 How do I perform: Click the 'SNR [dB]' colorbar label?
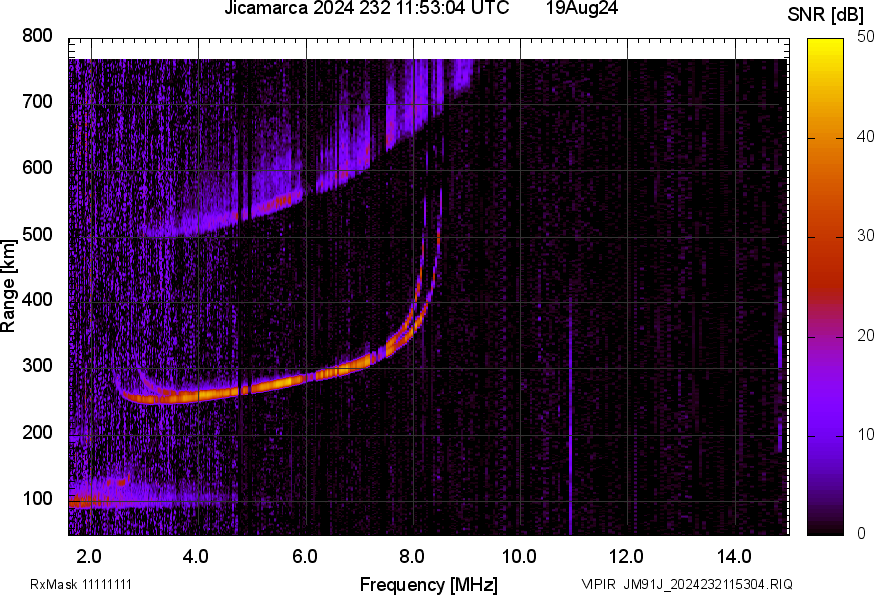click(825, 15)
